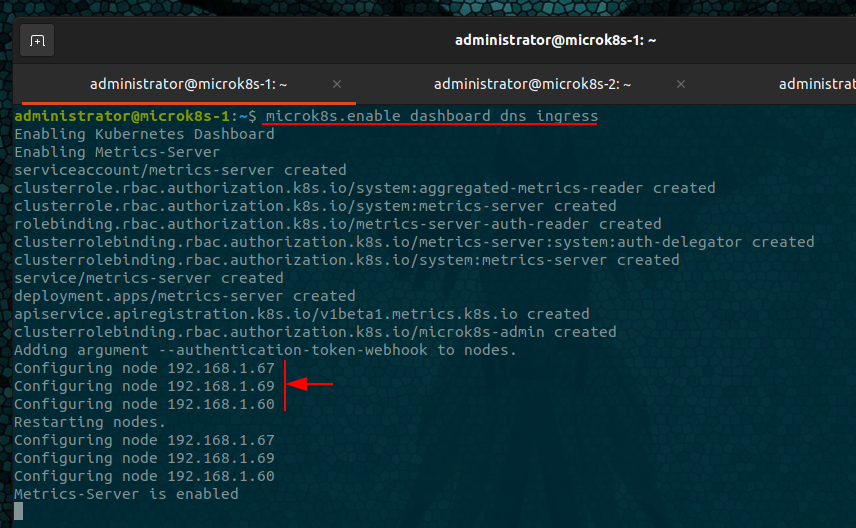Click the Metrics-Server is enabled line
Screen dimensions: 856x528
(126, 495)
